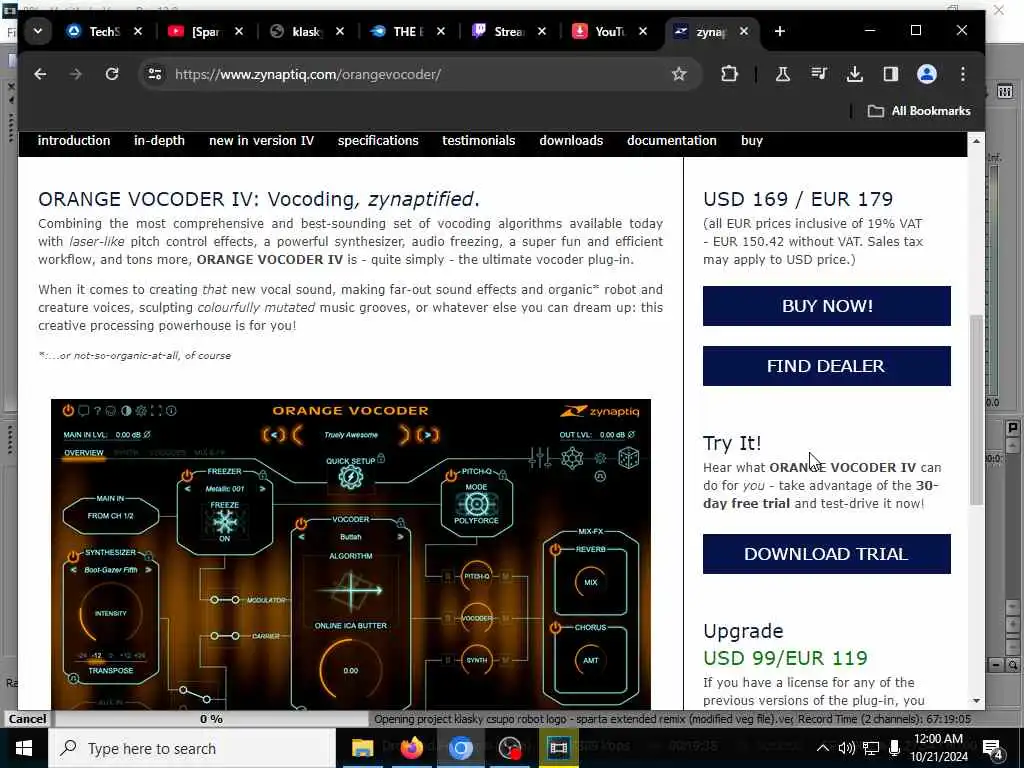Close the YouT browser tab
This screenshot has height=768, width=1024.
[643, 31]
